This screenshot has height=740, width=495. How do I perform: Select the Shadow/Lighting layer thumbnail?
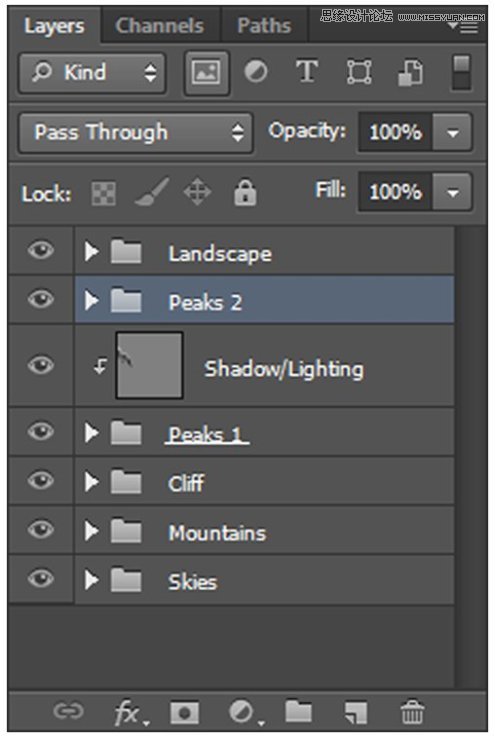click(149, 365)
